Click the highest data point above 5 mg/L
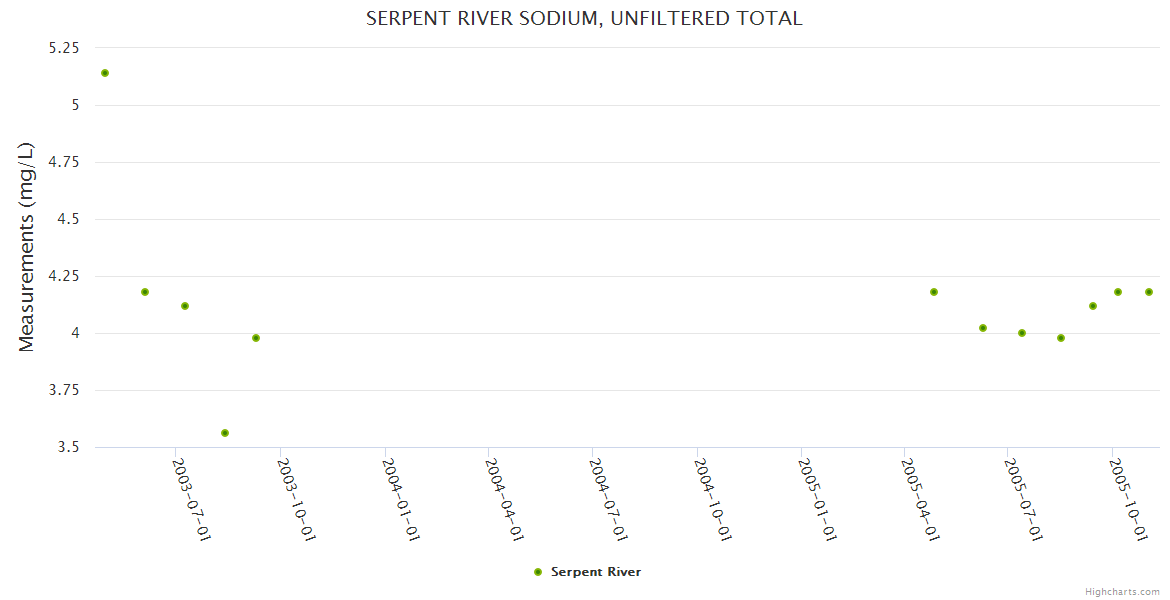Screen dimensions: 1170x600 click(105, 73)
